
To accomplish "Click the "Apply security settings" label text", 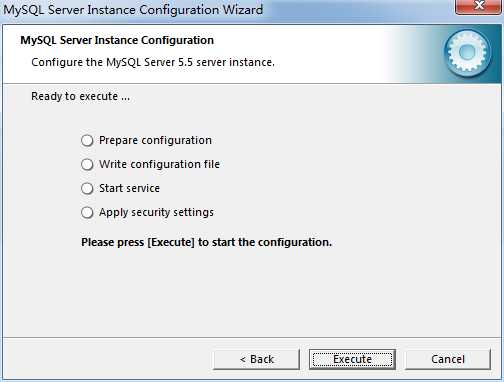I will 156,212.
